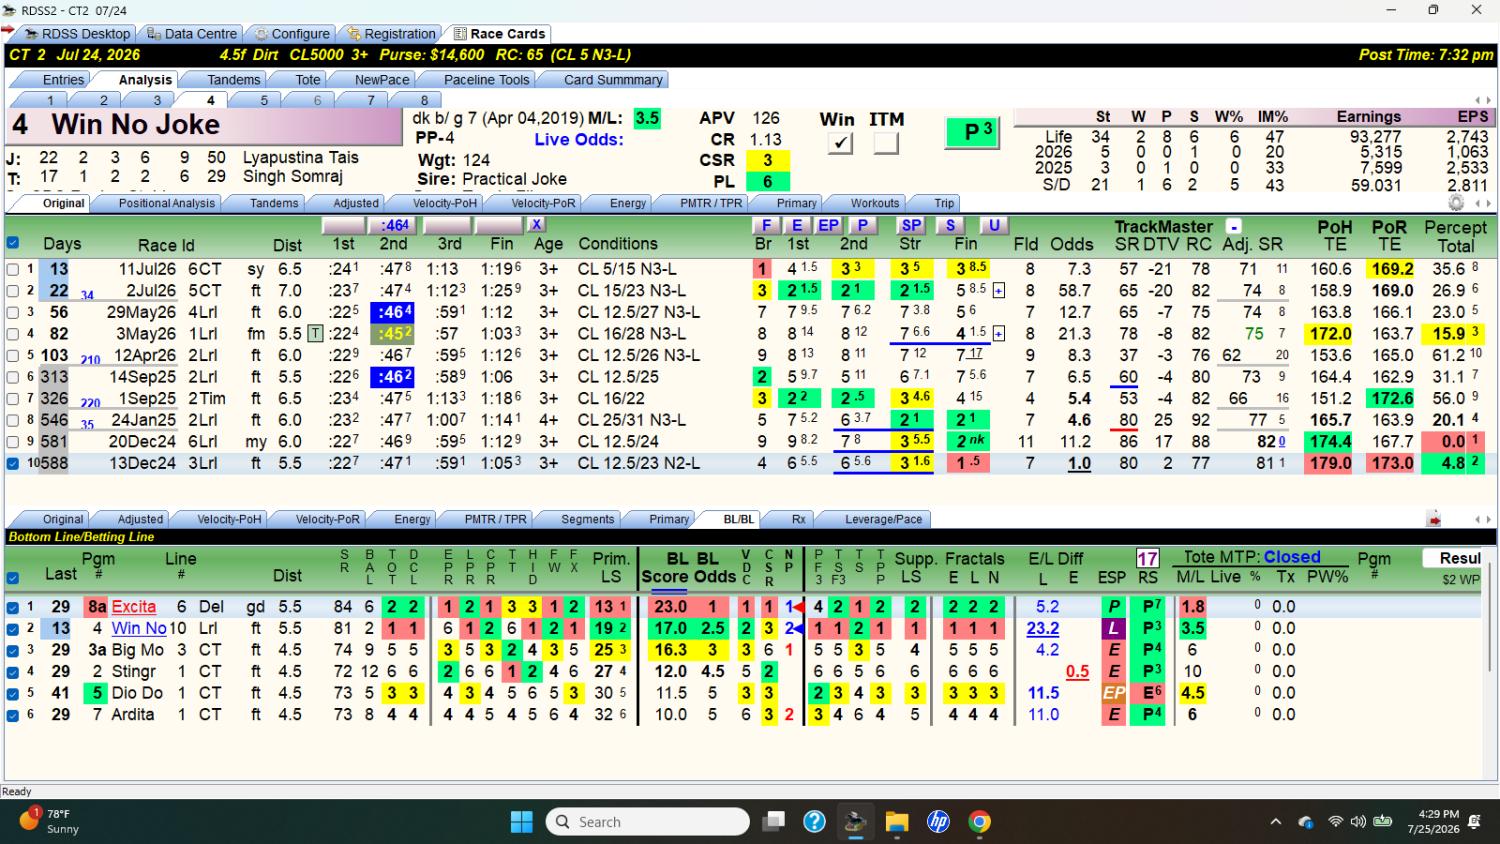Show hidden system tray icons chevron
The height and width of the screenshot is (844, 1500).
click(x=1275, y=822)
